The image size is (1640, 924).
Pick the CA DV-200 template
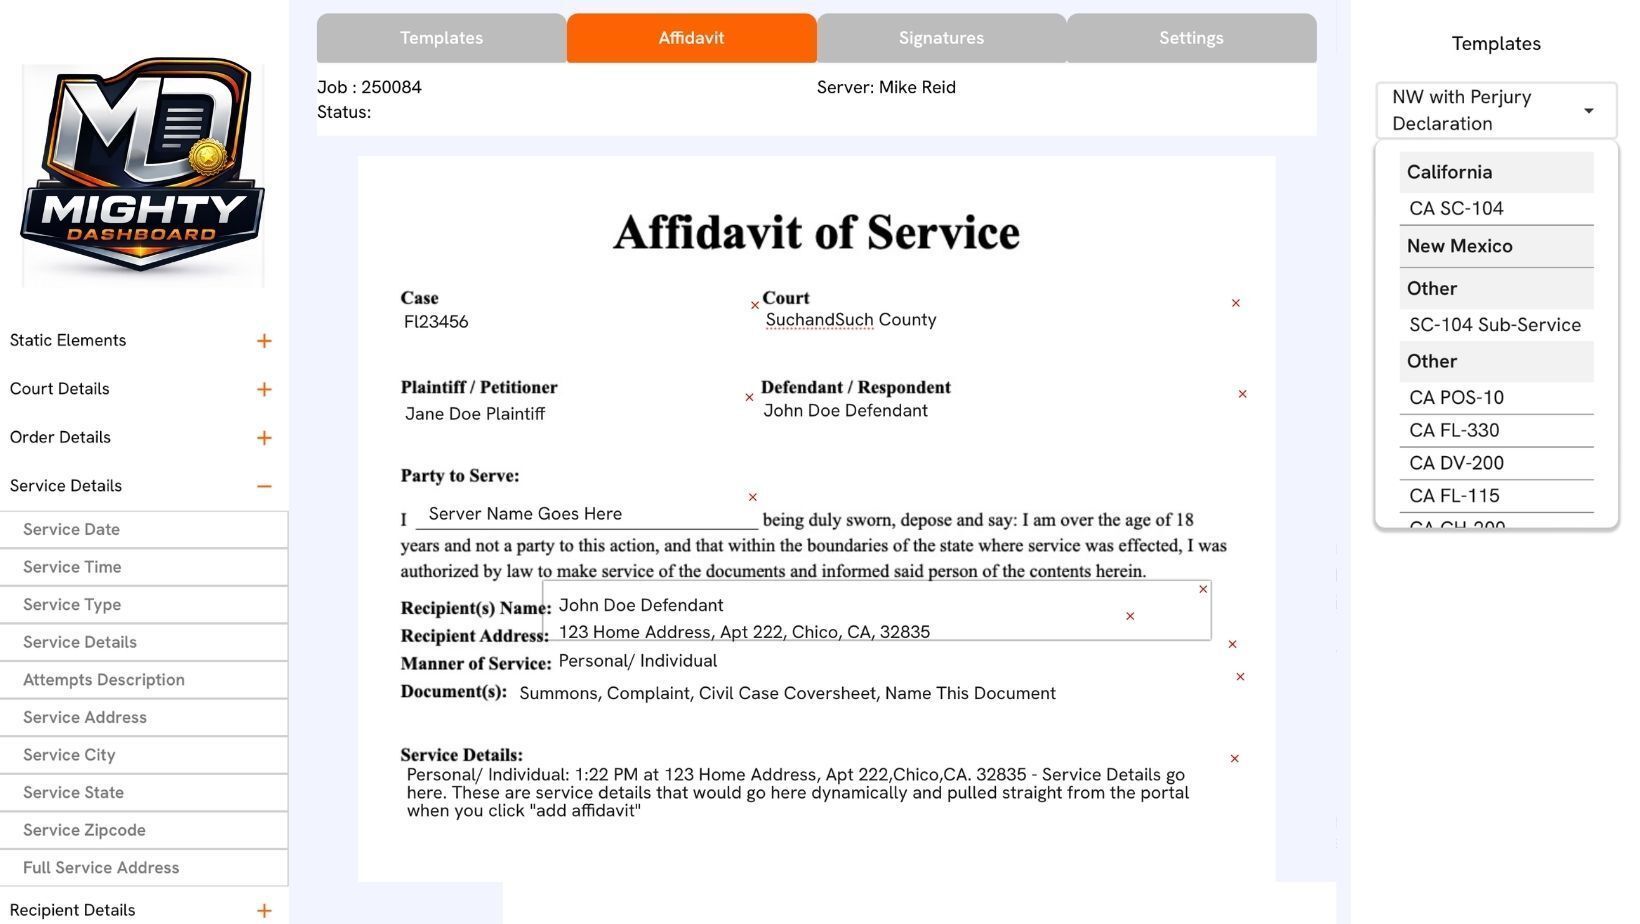(1496, 463)
